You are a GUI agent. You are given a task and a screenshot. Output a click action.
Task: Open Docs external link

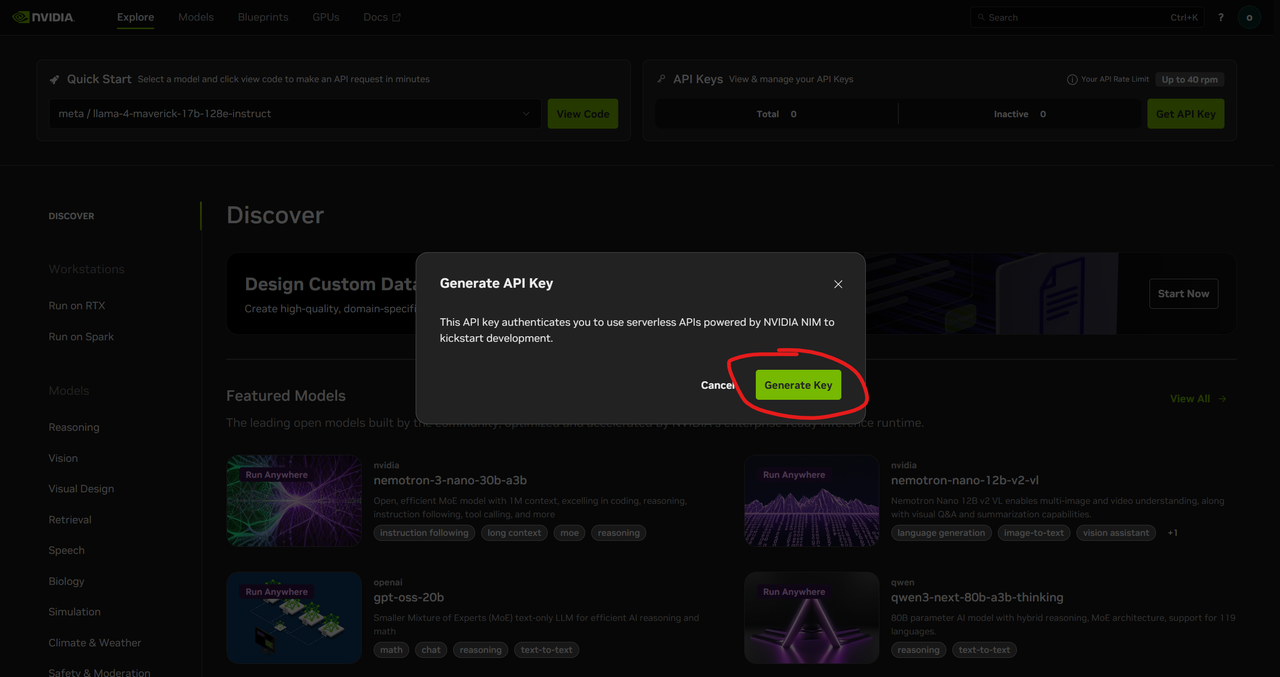pos(382,17)
